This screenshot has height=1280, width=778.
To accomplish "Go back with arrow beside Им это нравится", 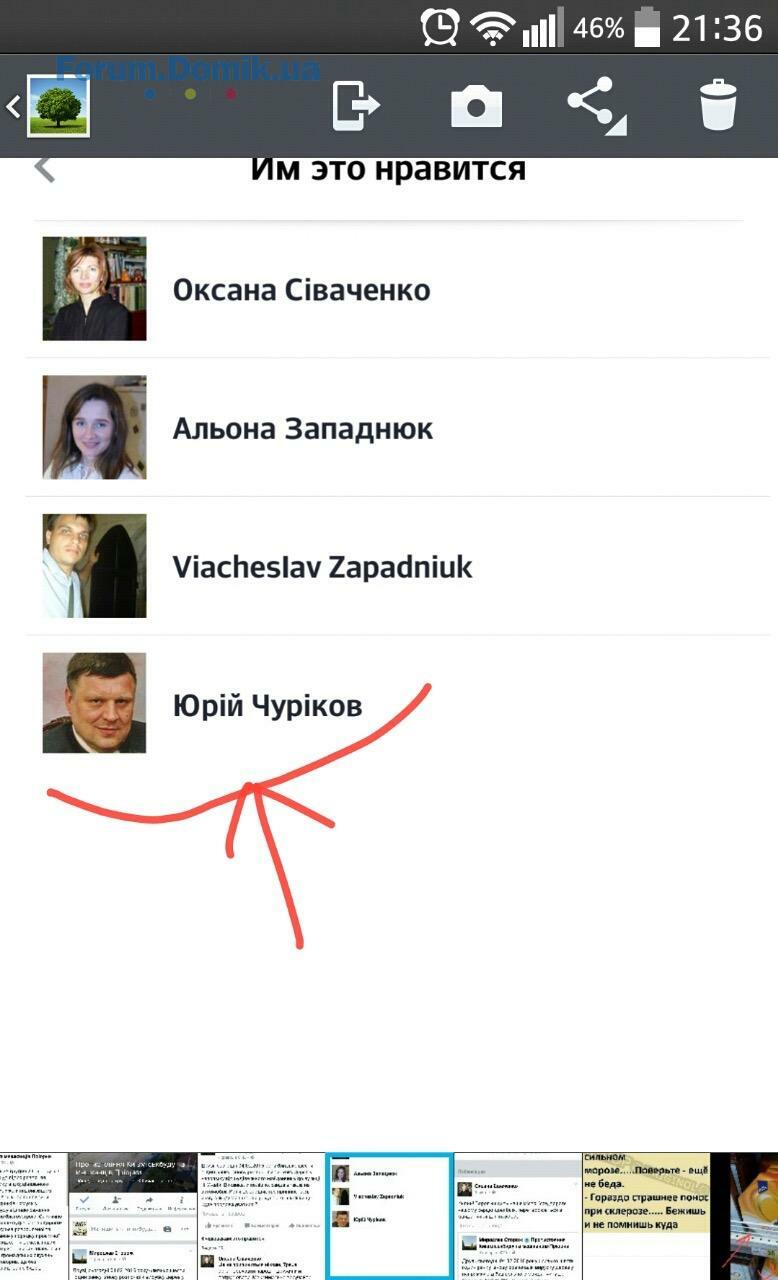I will point(44,168).
